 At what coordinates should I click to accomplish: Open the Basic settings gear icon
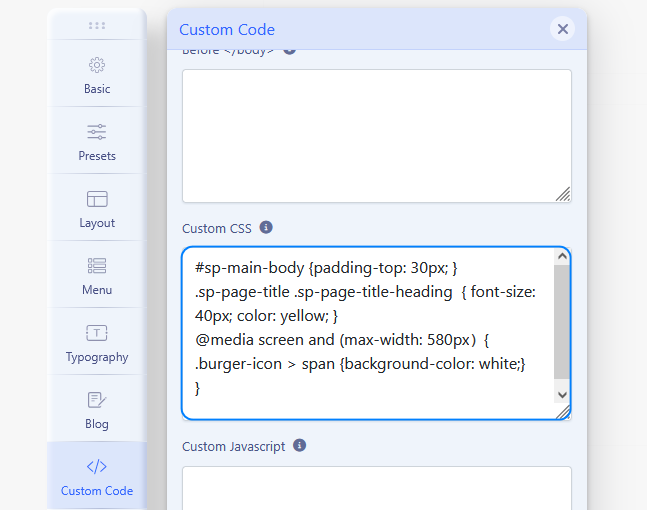point(97,65)
